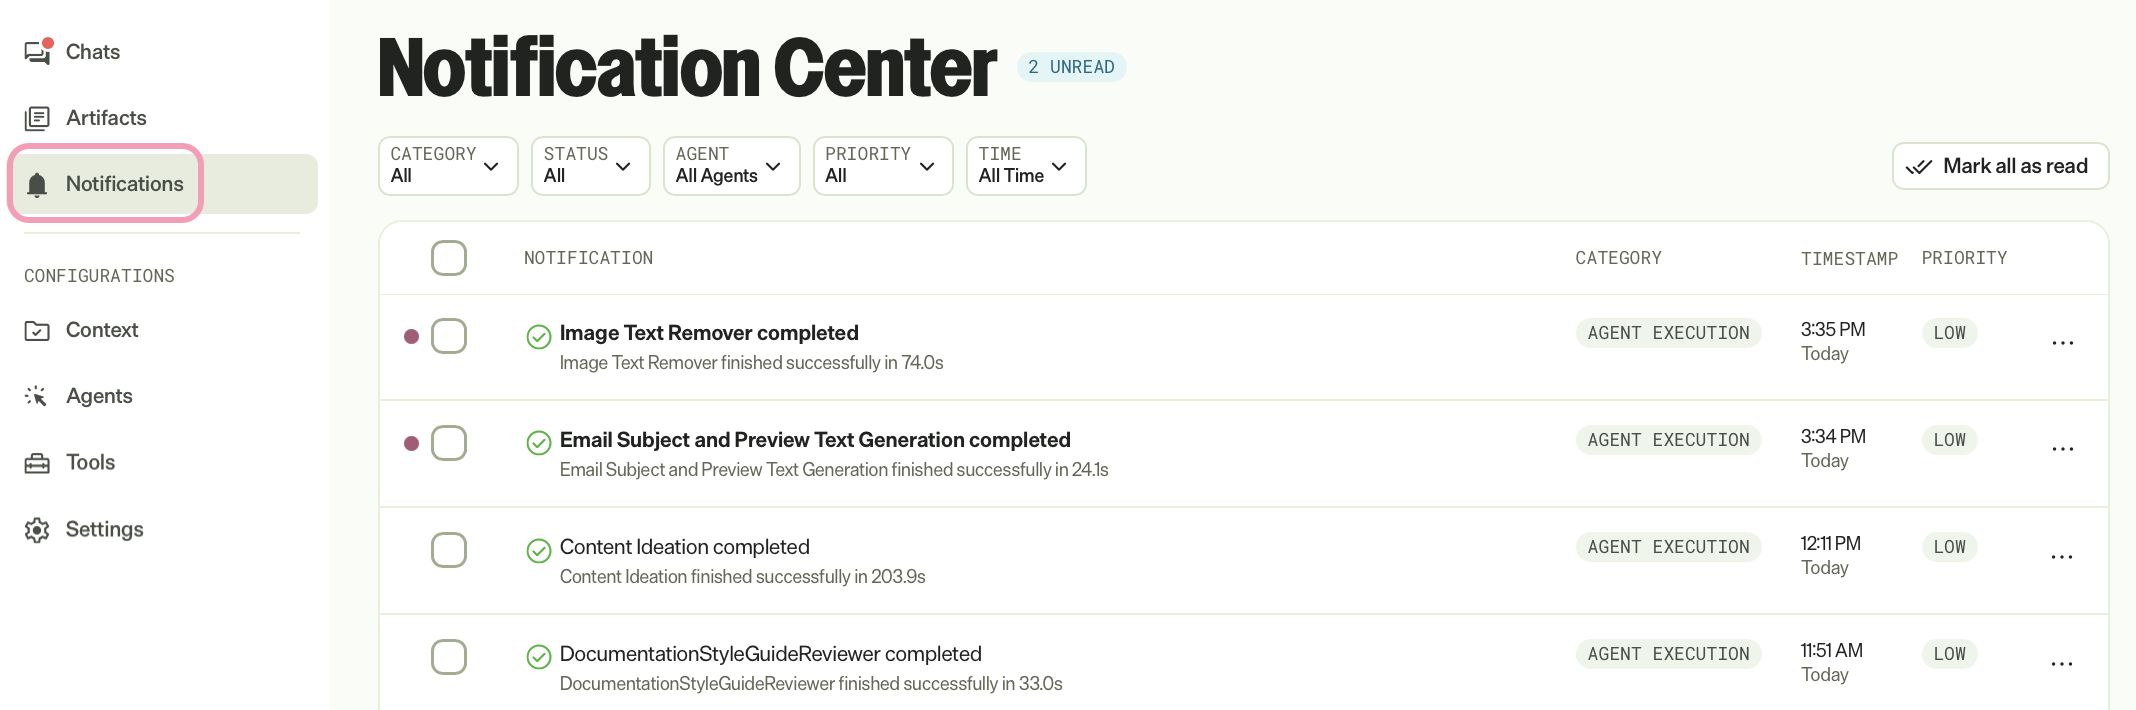The image size is (2136, 710).
Task: Go to the Tools menu item
Action: [x=90, y=462]
